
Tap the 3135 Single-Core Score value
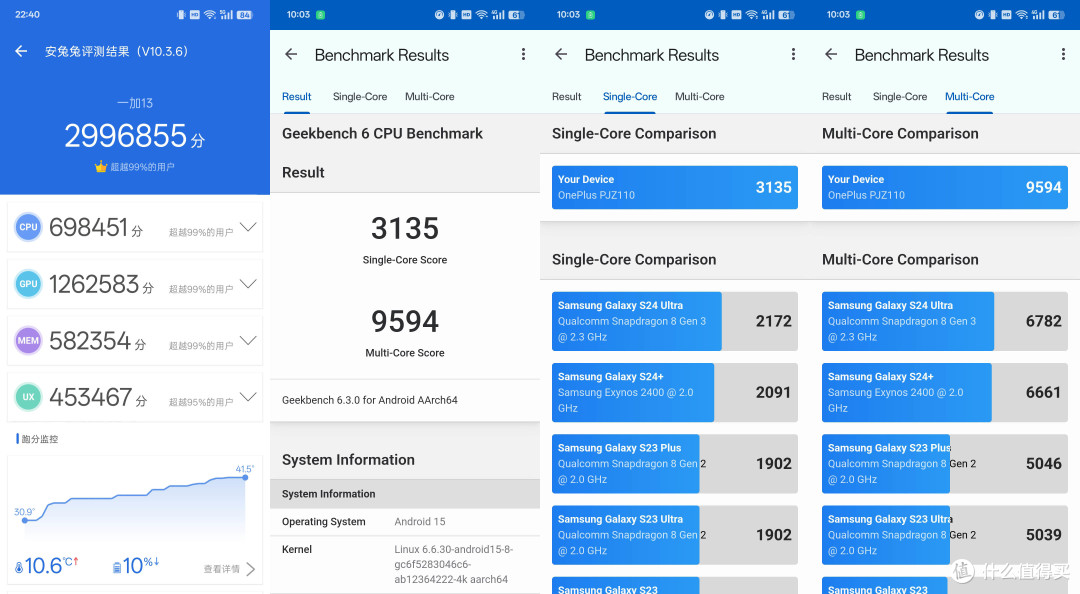(405, 229)
